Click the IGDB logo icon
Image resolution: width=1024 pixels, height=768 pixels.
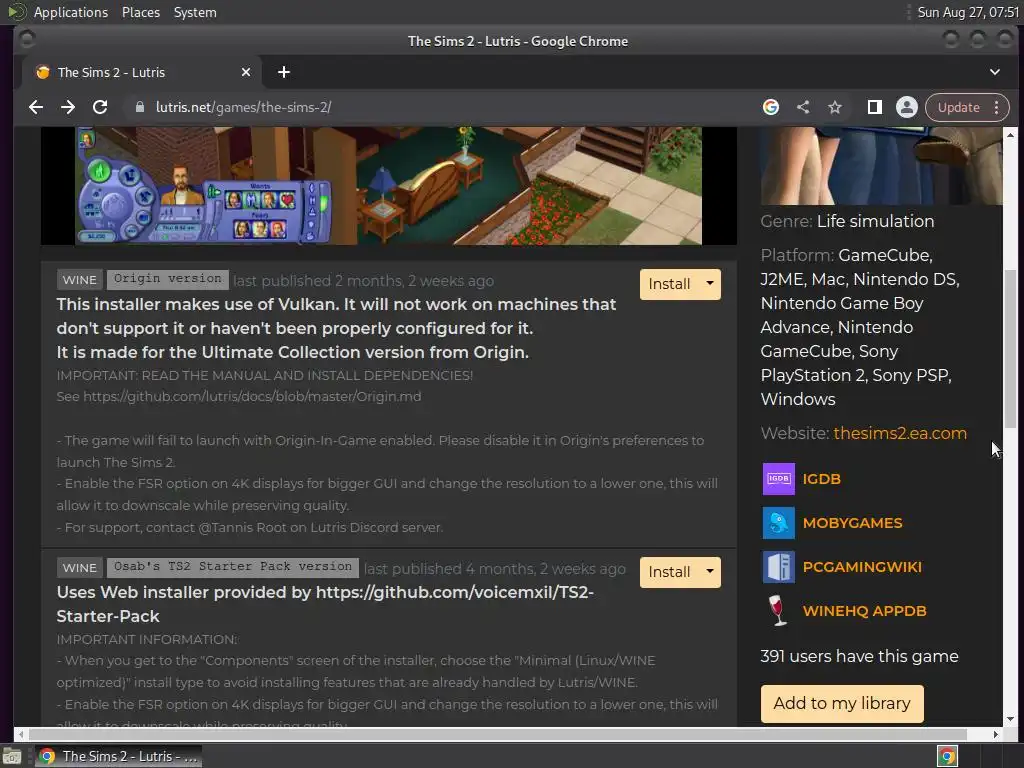pos(778,479)
